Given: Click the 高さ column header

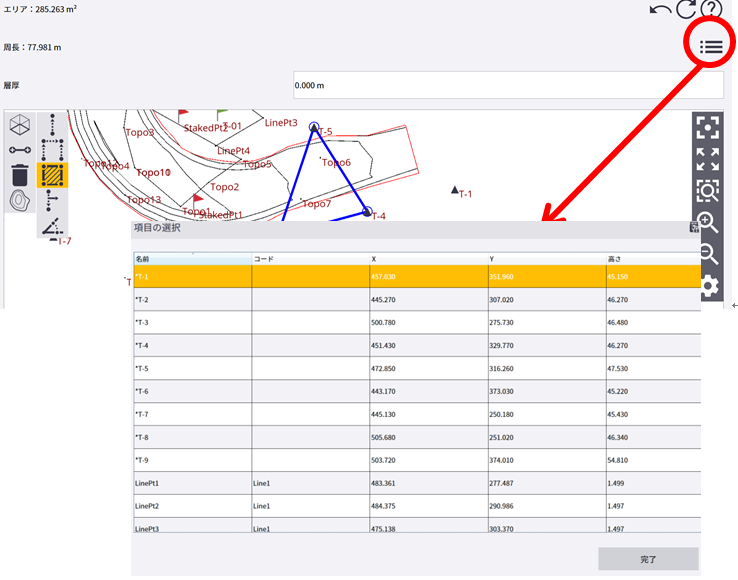Looking at the screenshot, I should 650,258.
